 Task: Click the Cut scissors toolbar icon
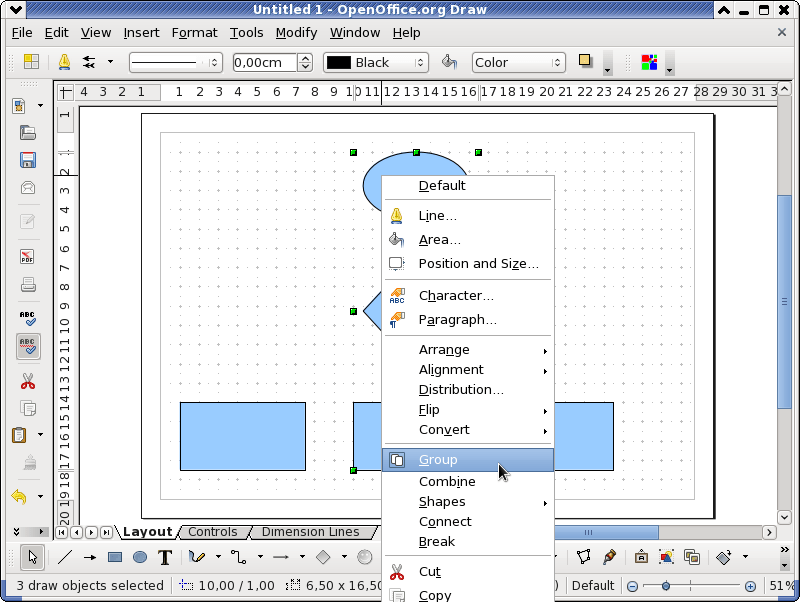[x=28, y=381]
